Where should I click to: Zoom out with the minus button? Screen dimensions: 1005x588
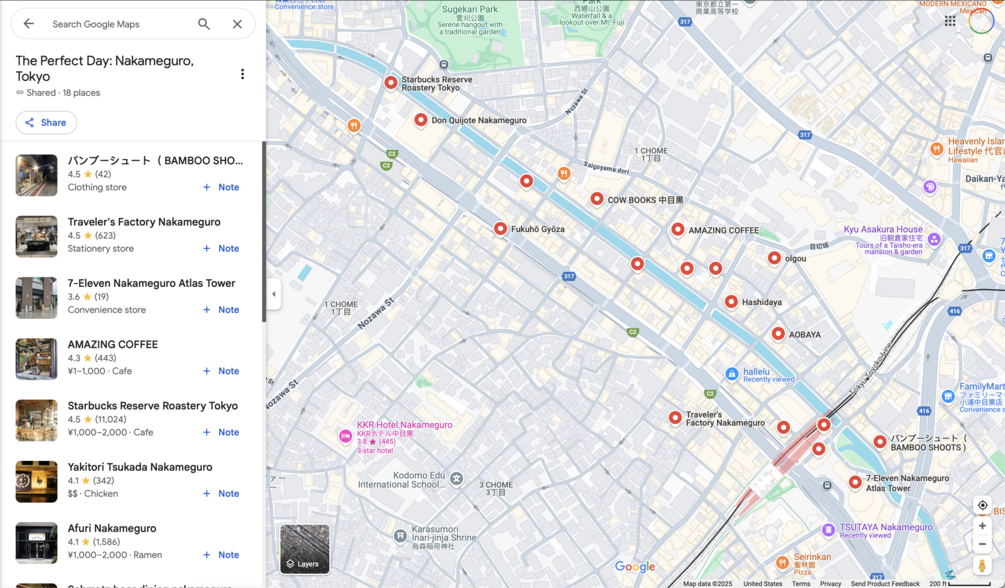point(982,544)
